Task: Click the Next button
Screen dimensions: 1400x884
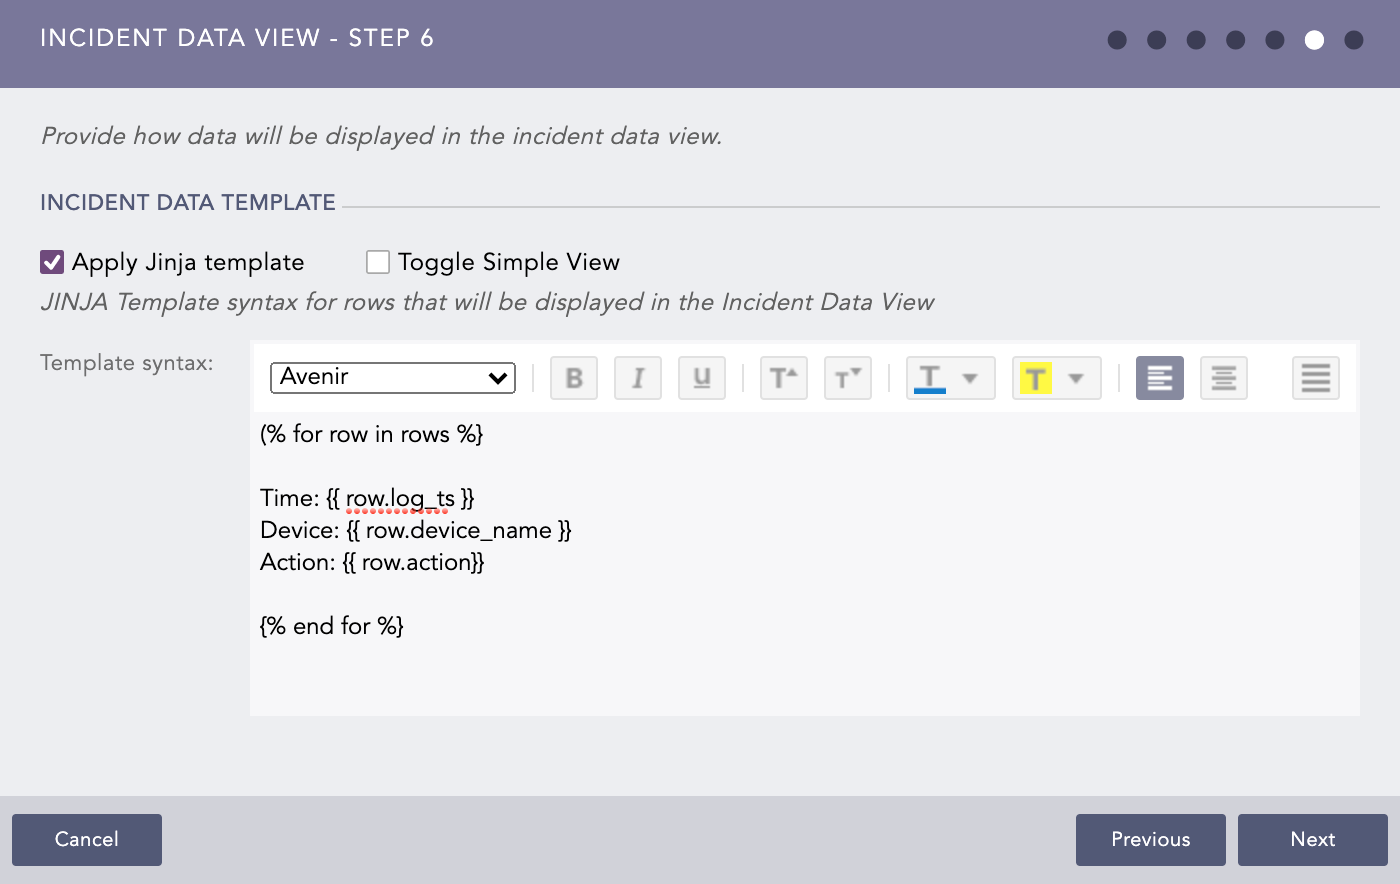Action: point(1313,839)
